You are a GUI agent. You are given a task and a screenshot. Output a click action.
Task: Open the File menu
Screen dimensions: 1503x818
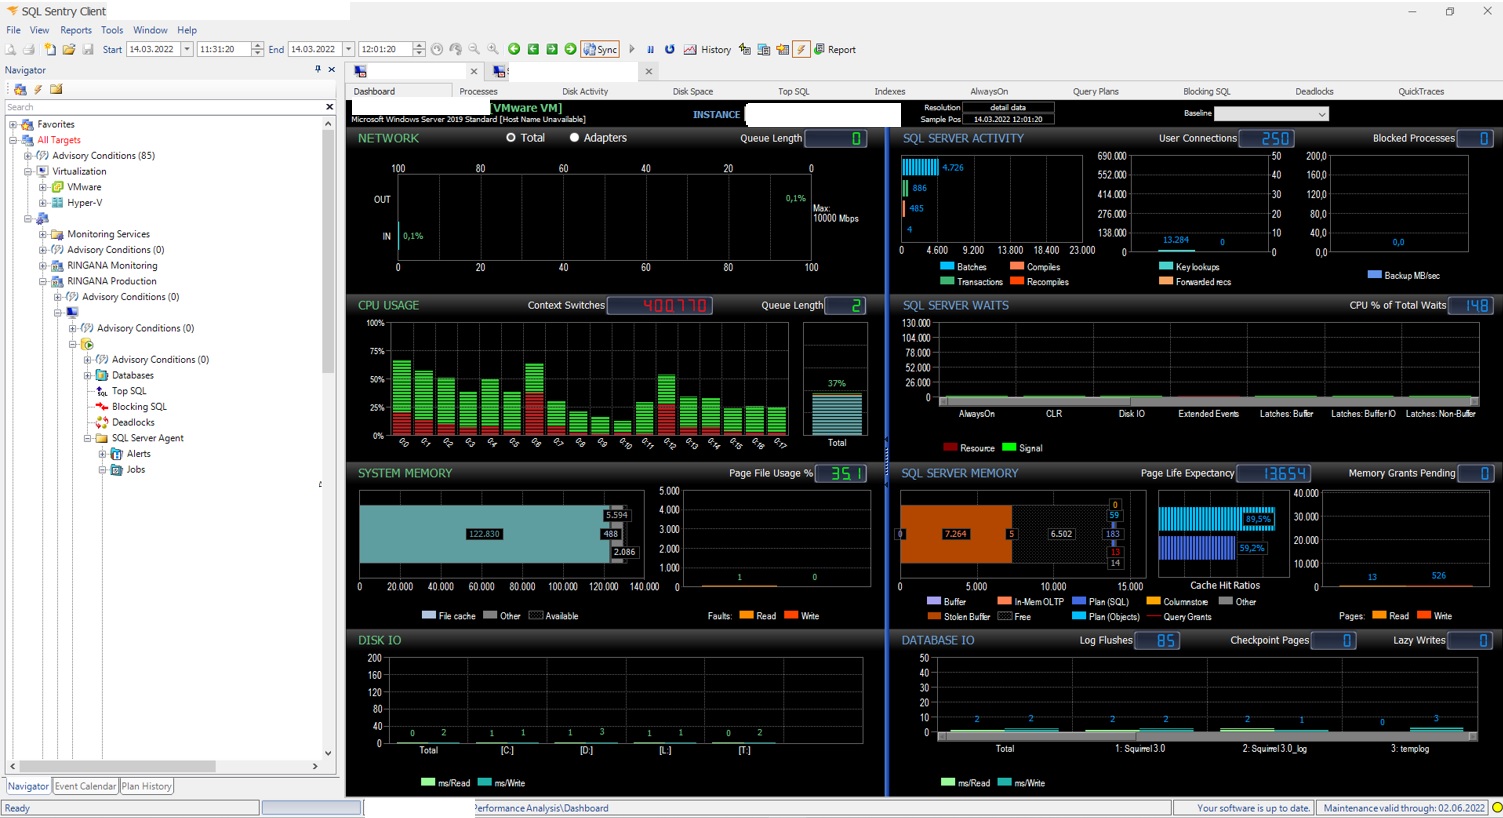(13, 30)
